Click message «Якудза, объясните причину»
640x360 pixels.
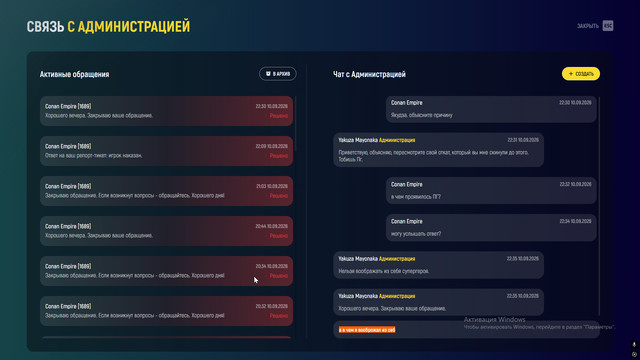click(x=491, y=109)
